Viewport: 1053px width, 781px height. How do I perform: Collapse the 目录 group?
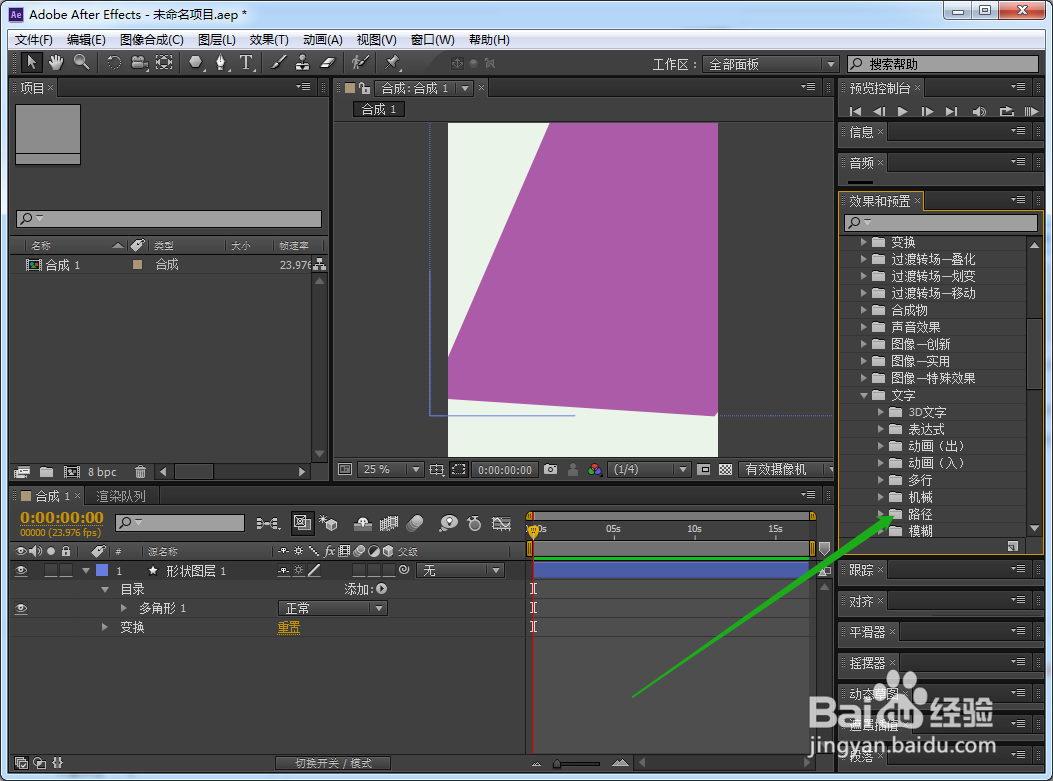click(x=105, y=590)
